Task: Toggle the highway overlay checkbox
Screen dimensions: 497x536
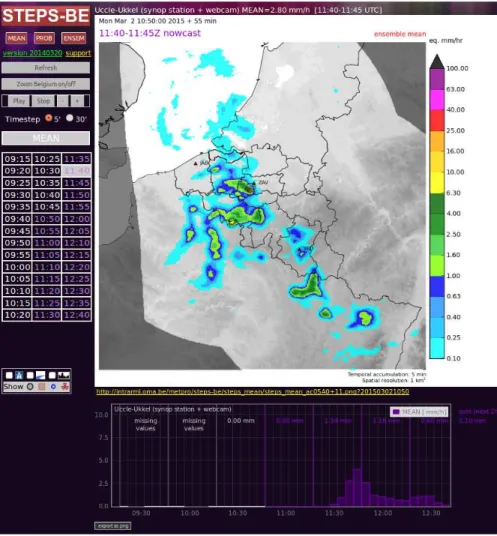Action: click(x=9, y=375)
